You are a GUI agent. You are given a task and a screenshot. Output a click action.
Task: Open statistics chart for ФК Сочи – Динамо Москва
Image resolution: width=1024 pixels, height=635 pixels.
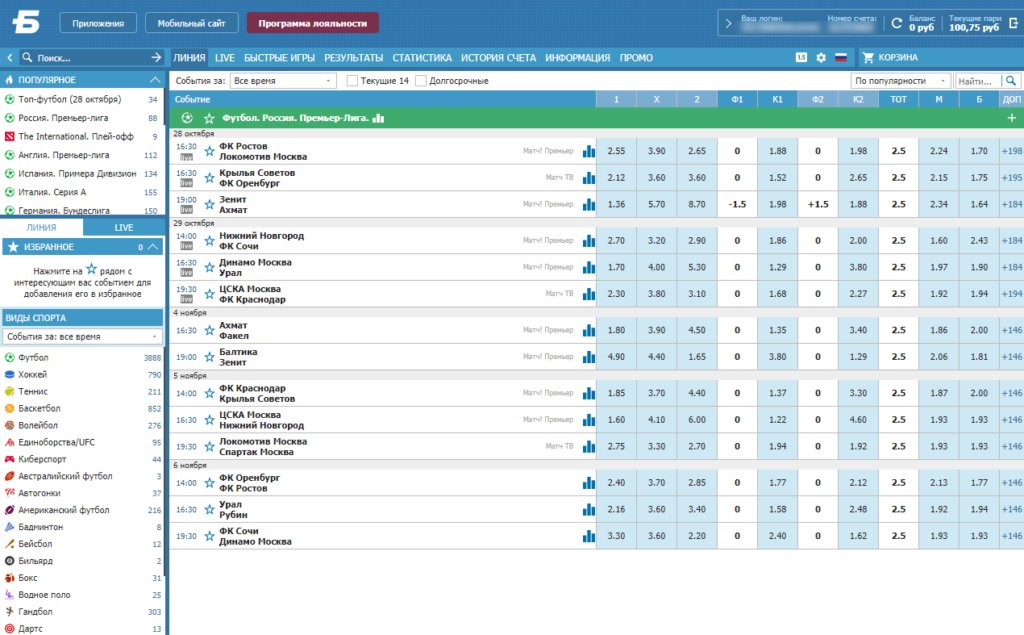pos(589,536)
